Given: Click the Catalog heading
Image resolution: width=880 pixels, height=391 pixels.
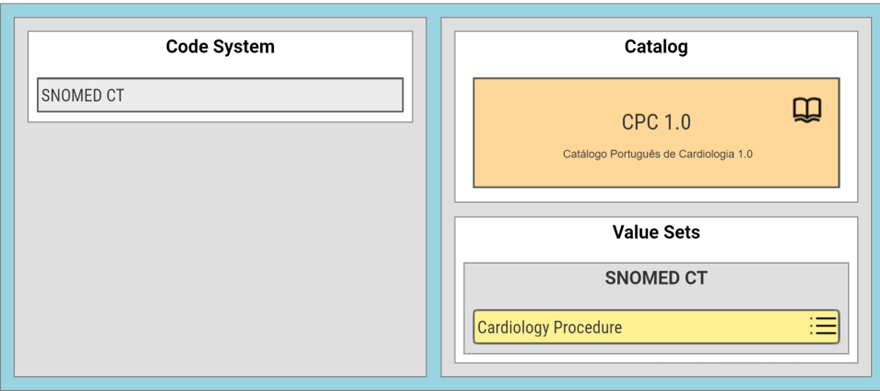Looking at the screenshot, I should click(656, 47).
